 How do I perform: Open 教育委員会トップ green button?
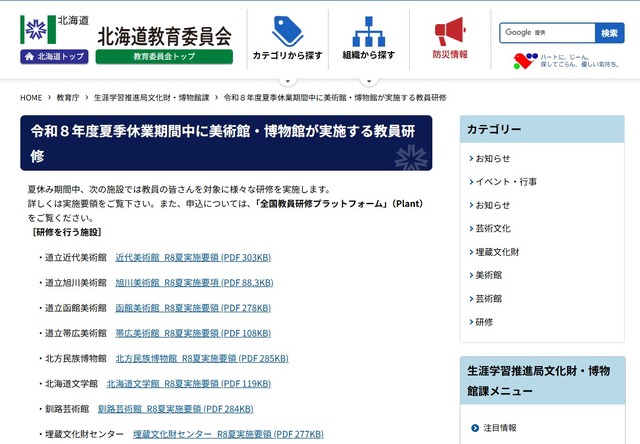pos(164,56)
